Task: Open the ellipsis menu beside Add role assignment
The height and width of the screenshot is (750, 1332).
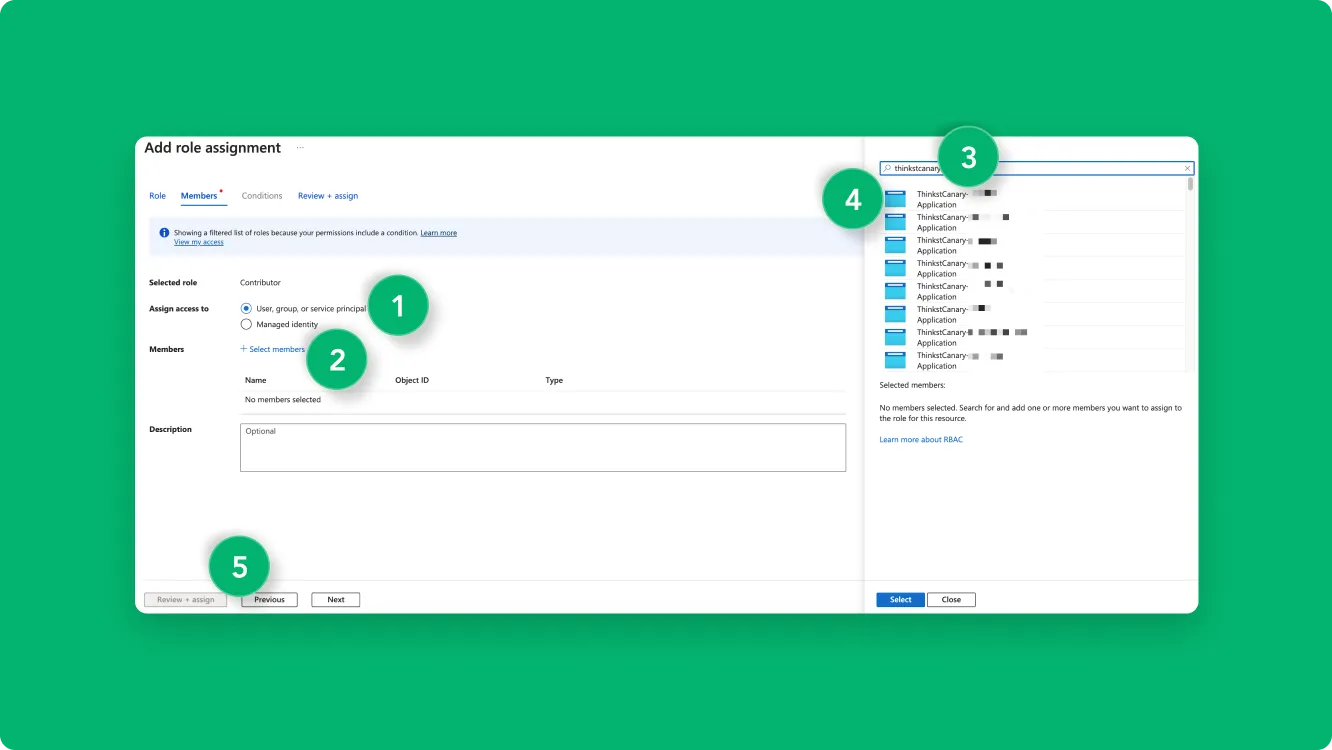Action: [300, 148]
